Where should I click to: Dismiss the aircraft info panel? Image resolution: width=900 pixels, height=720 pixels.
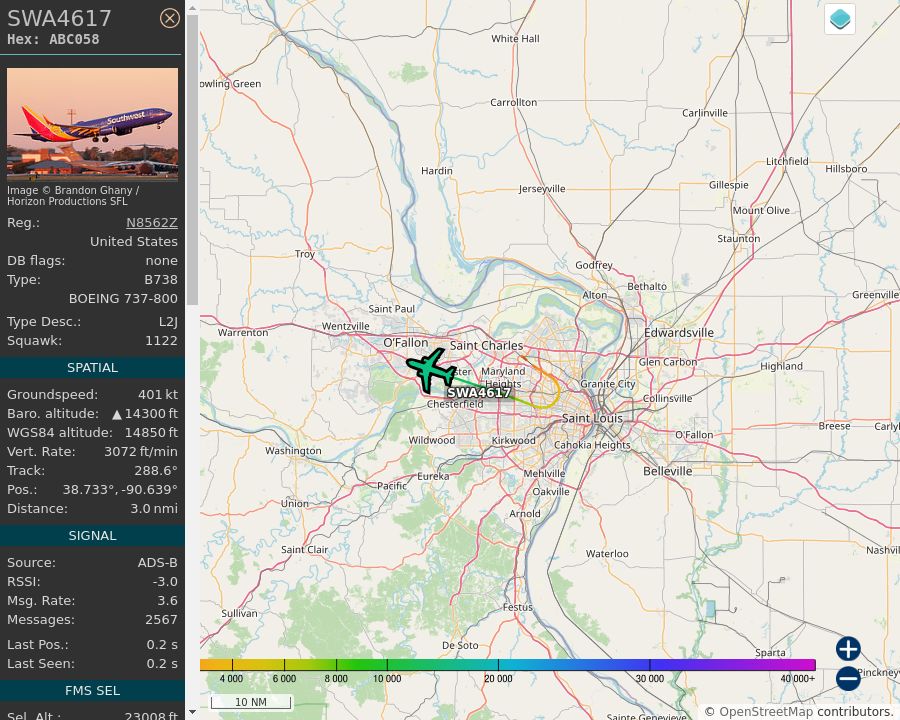(170, 18)
